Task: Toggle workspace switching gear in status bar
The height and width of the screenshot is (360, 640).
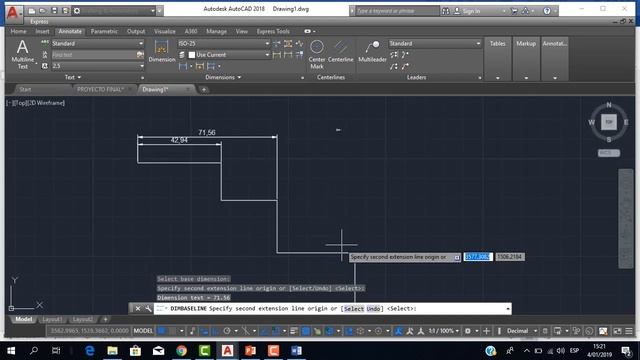Action: [x=467, y=331]
